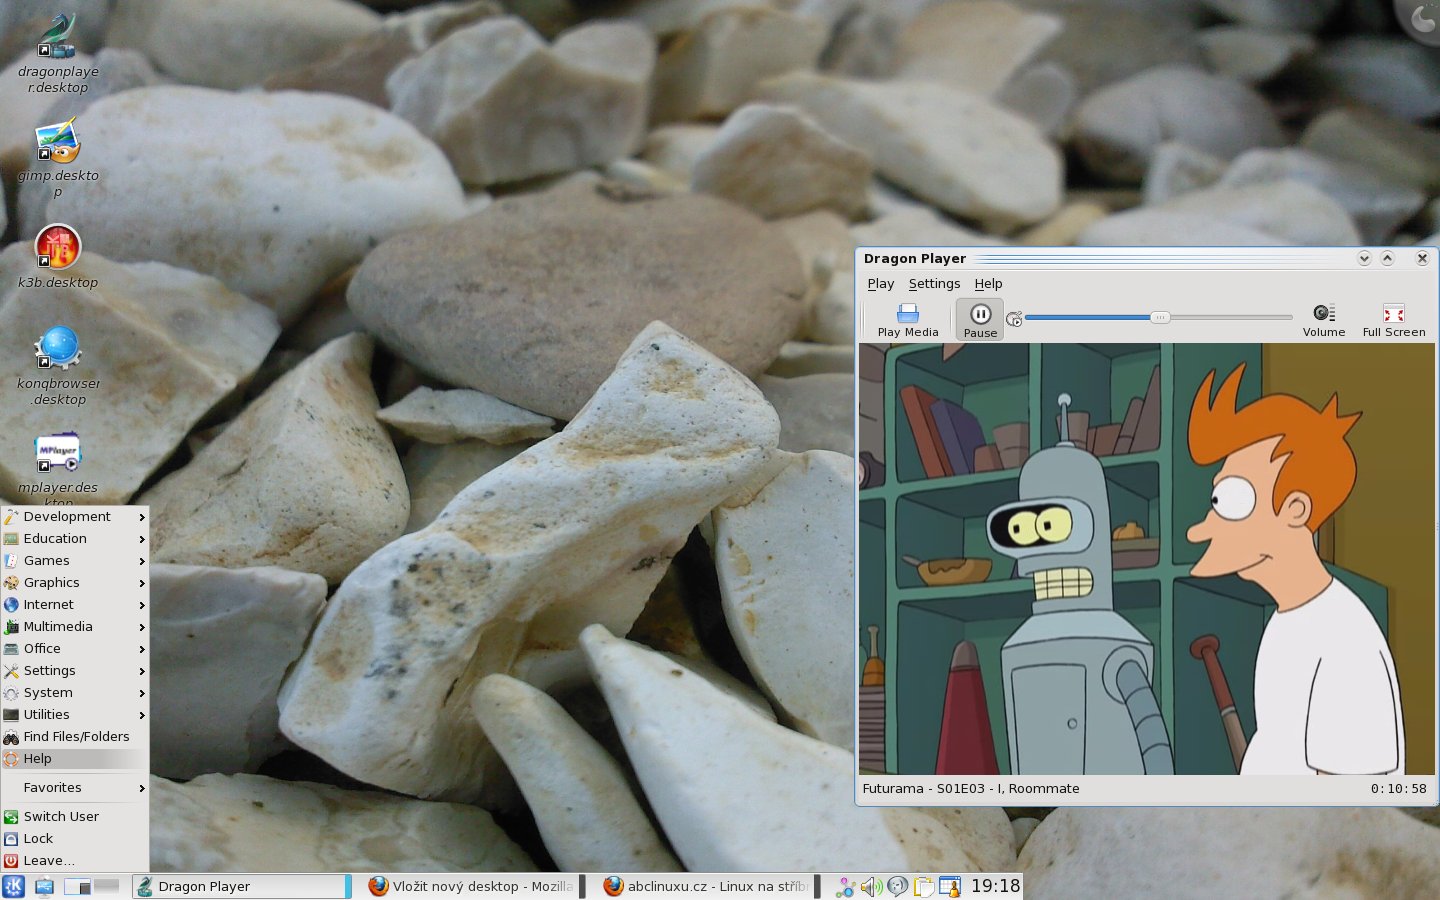Open the speaker volume tray icon
1440x900 pixels.
coord(871,886)
